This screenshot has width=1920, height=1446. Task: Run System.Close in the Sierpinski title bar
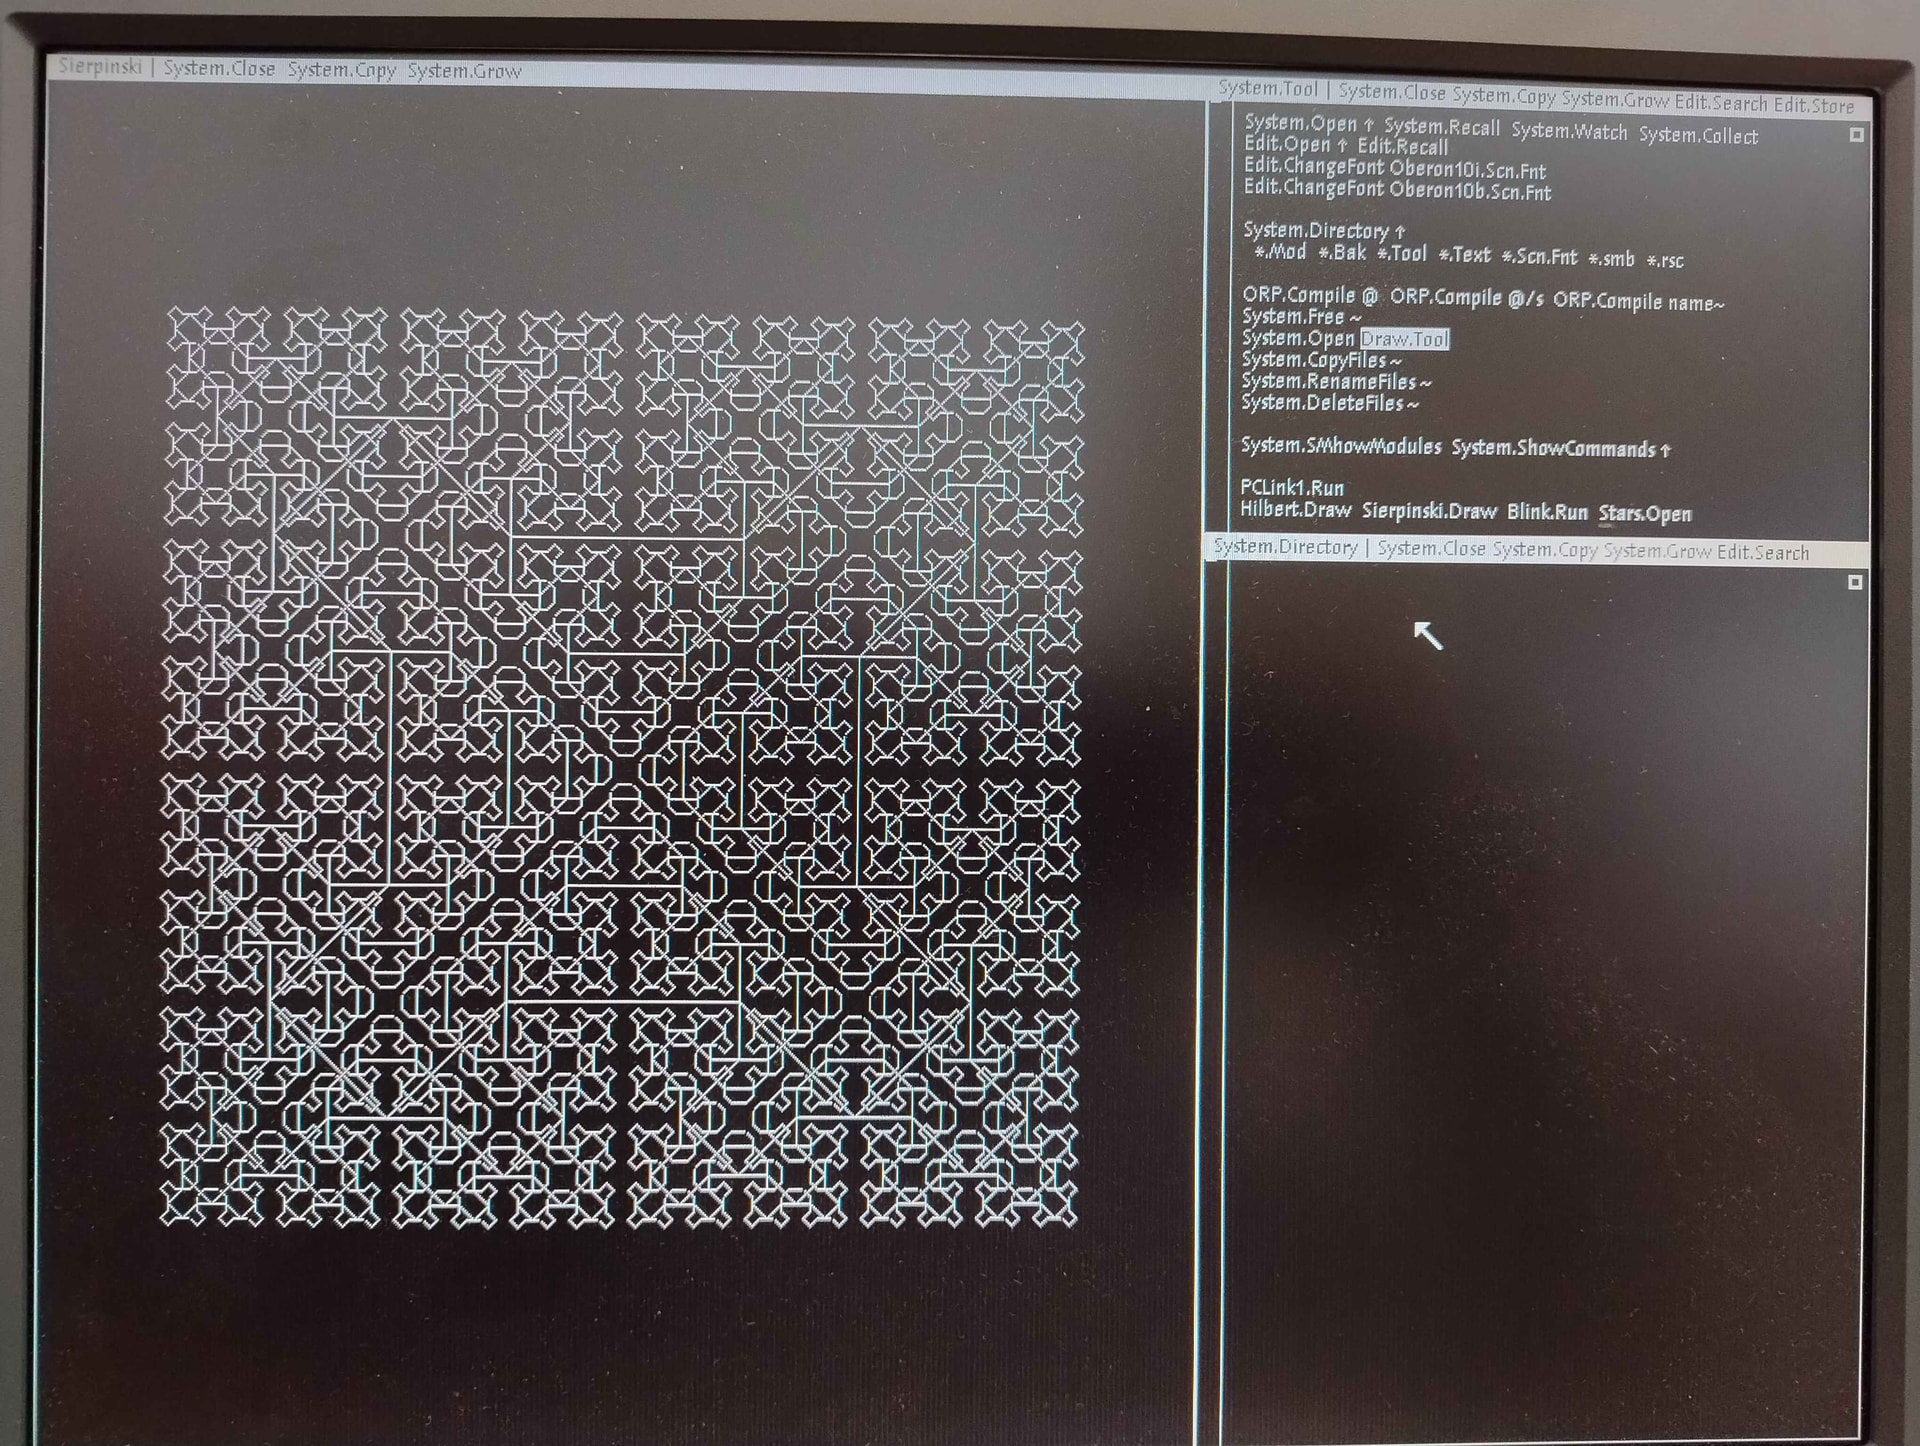219,68
